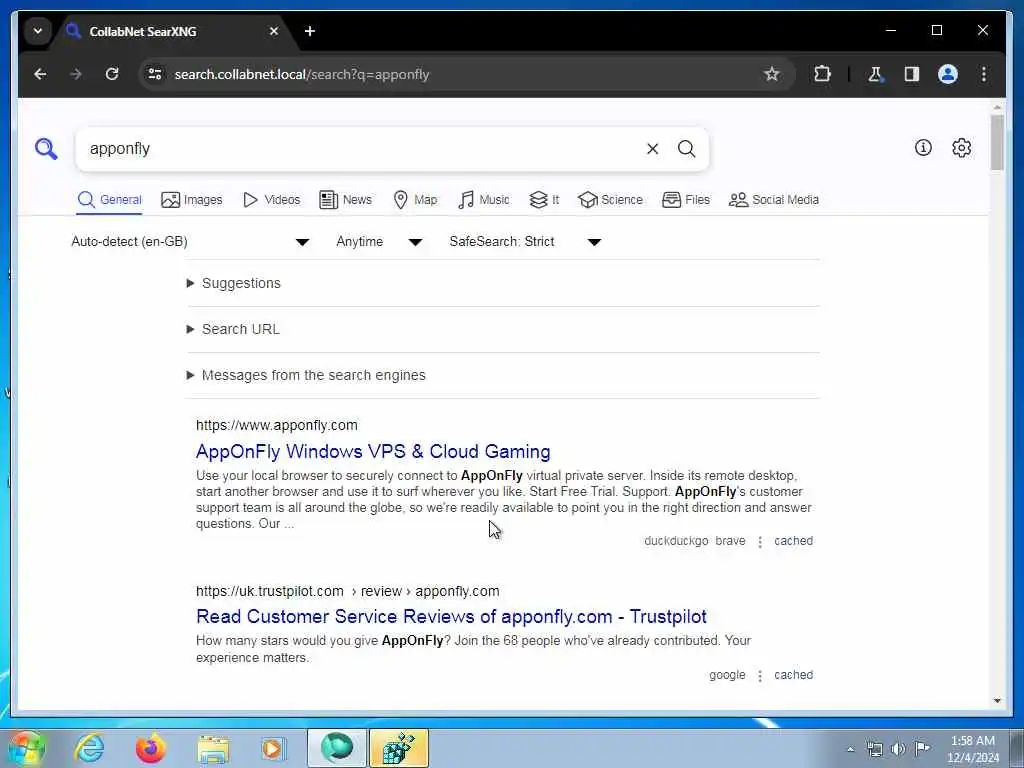Launch Internet Explorer from the taskbar

(x=89, y=748)
